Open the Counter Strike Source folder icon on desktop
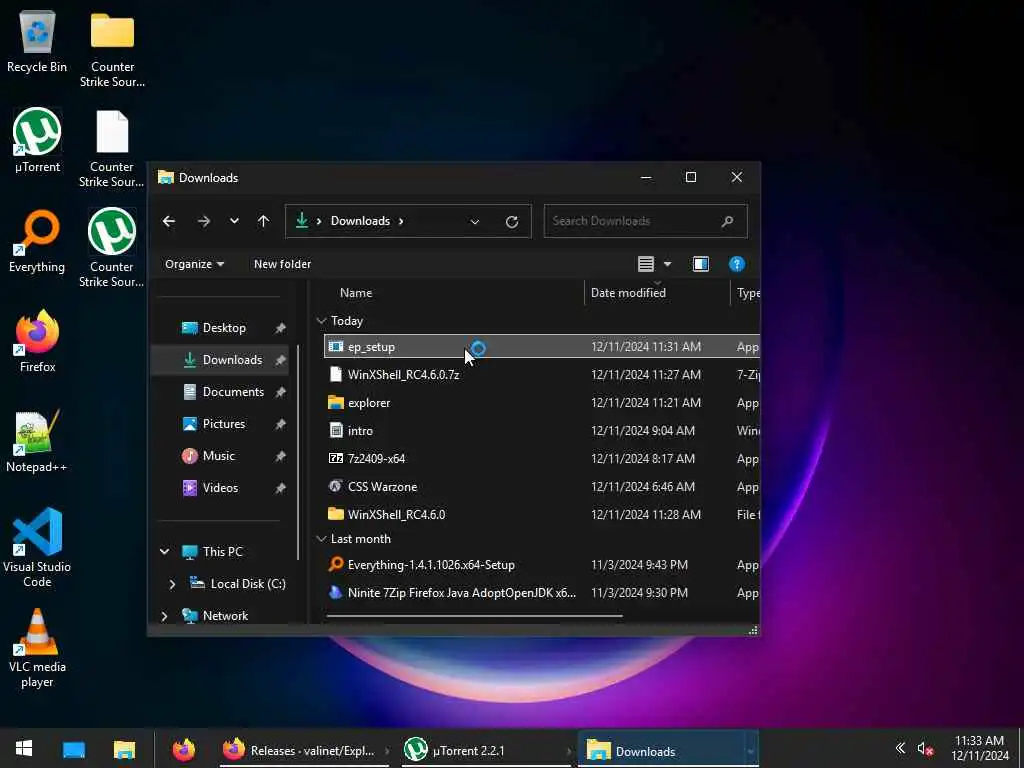 pyautogui.click(x=112, y=49)
